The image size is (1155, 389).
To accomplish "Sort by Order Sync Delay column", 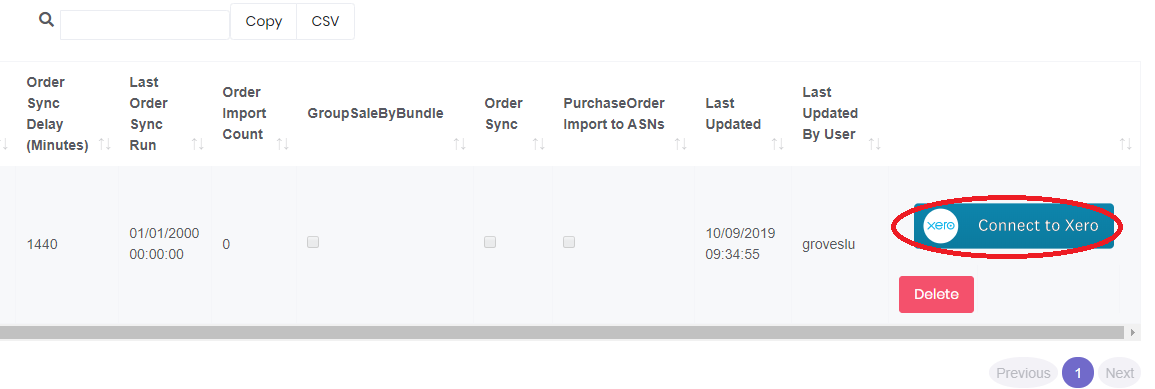I will (x=105, y=144).
